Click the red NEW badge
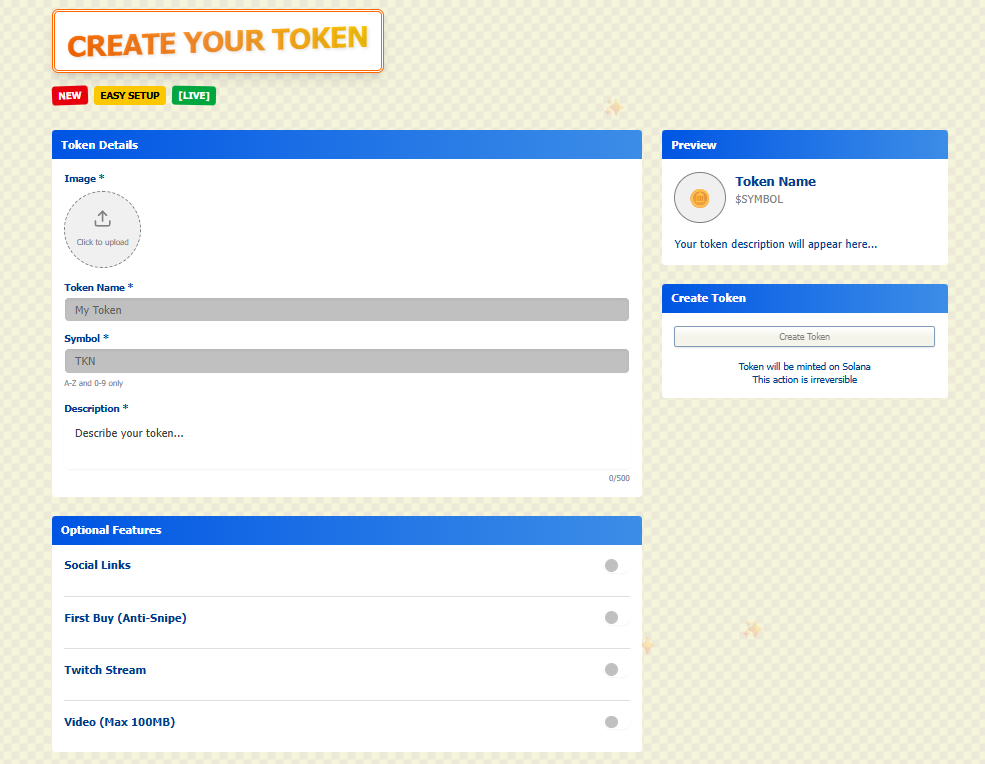This screenshot has height=764, width=985. [70, 96]
